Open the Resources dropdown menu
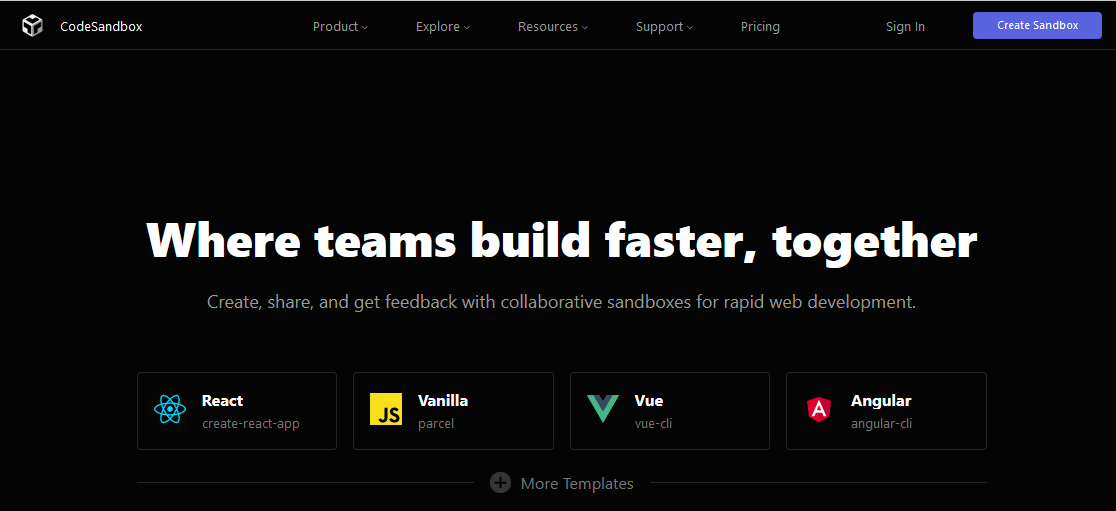Screen dimensions: 1116x511 tap(553, 27)
